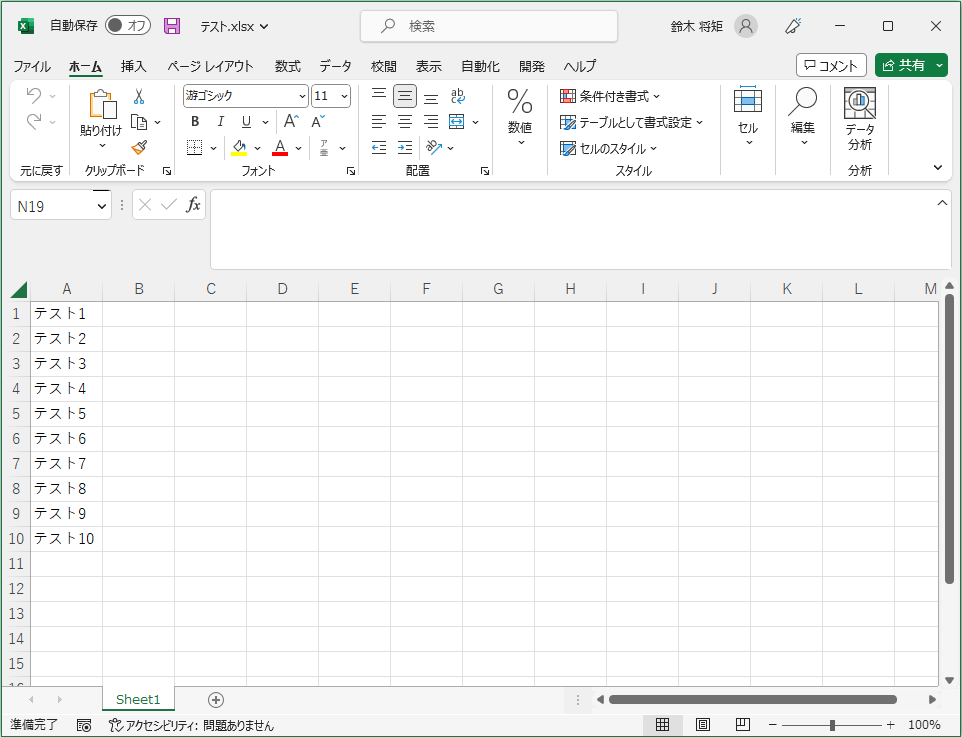Click the center horizontal align icon
The height and width of the screenshot is (737, 962).
pos(405,122)
